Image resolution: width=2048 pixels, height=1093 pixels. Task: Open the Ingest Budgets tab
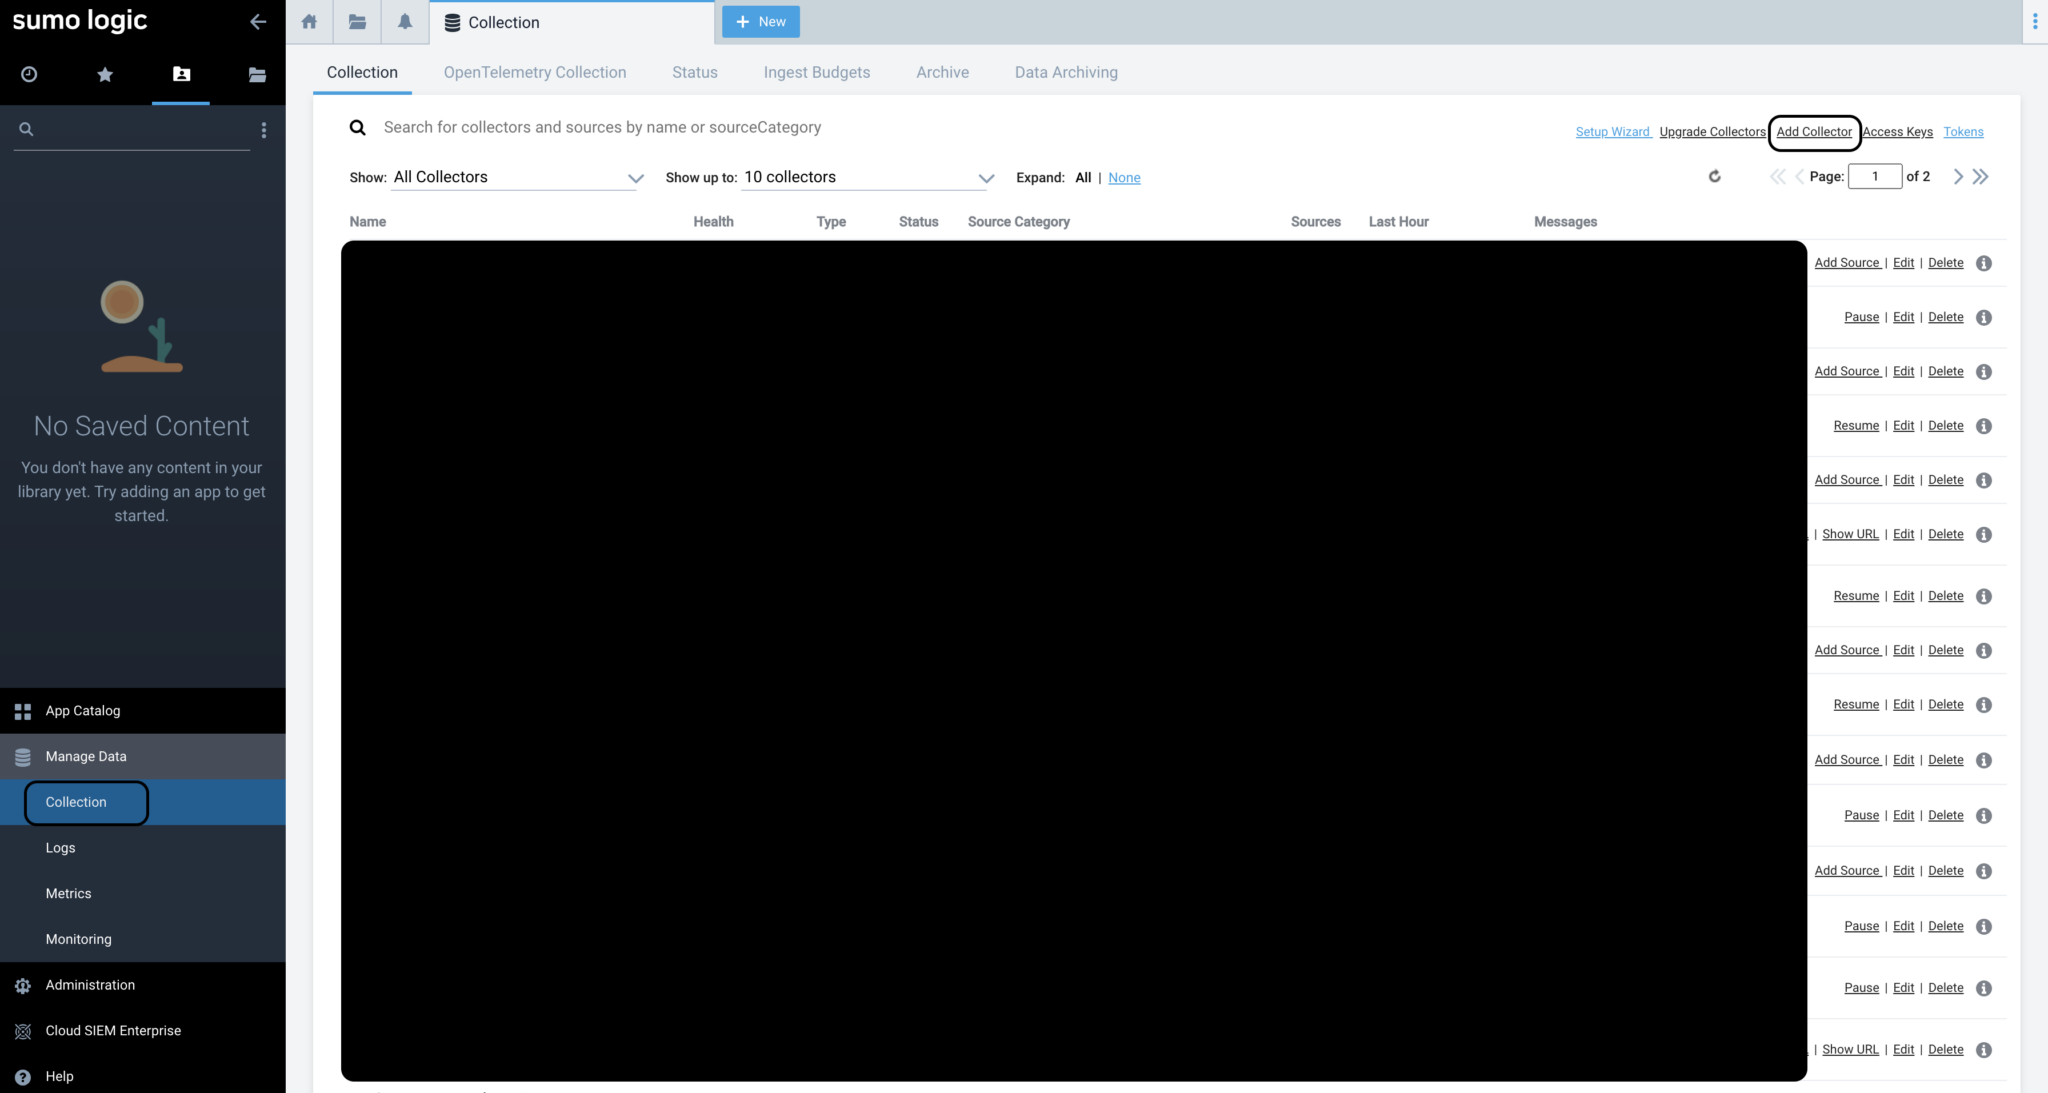(816, 72)
